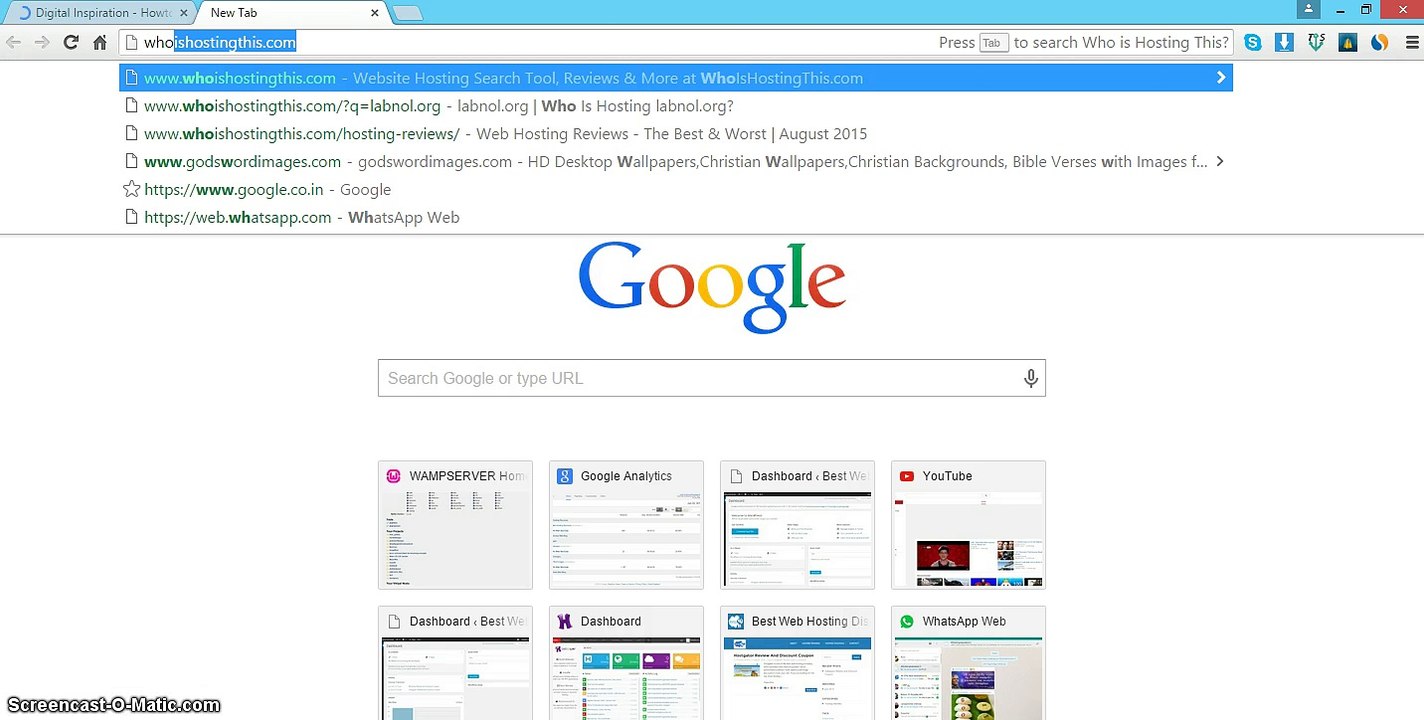Start voice search with the microphone
This screenshot has width=1424, height=720.
[x=1030, y=378]
